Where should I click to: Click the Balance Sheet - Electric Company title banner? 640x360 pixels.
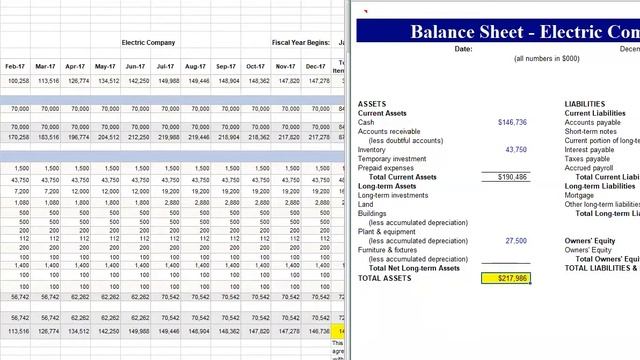(x=498, y=31)
